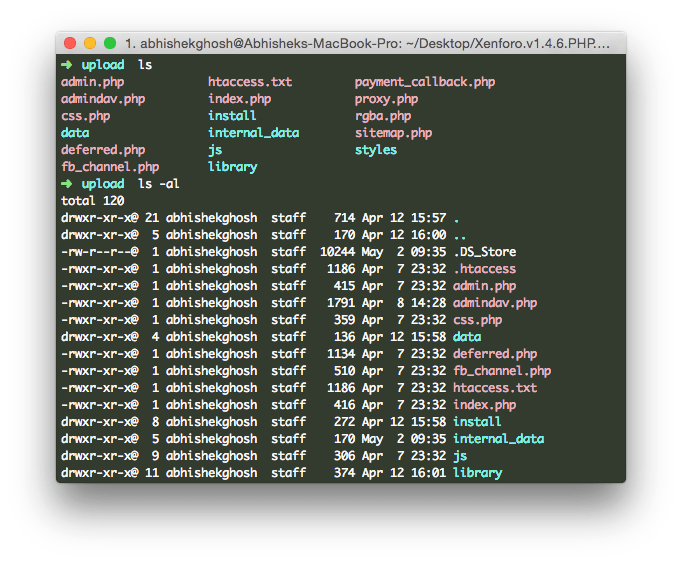Click 'data' in the long listing
This screenshot has height=563, width=682.
pyautogui.click(x=467, y=337)
